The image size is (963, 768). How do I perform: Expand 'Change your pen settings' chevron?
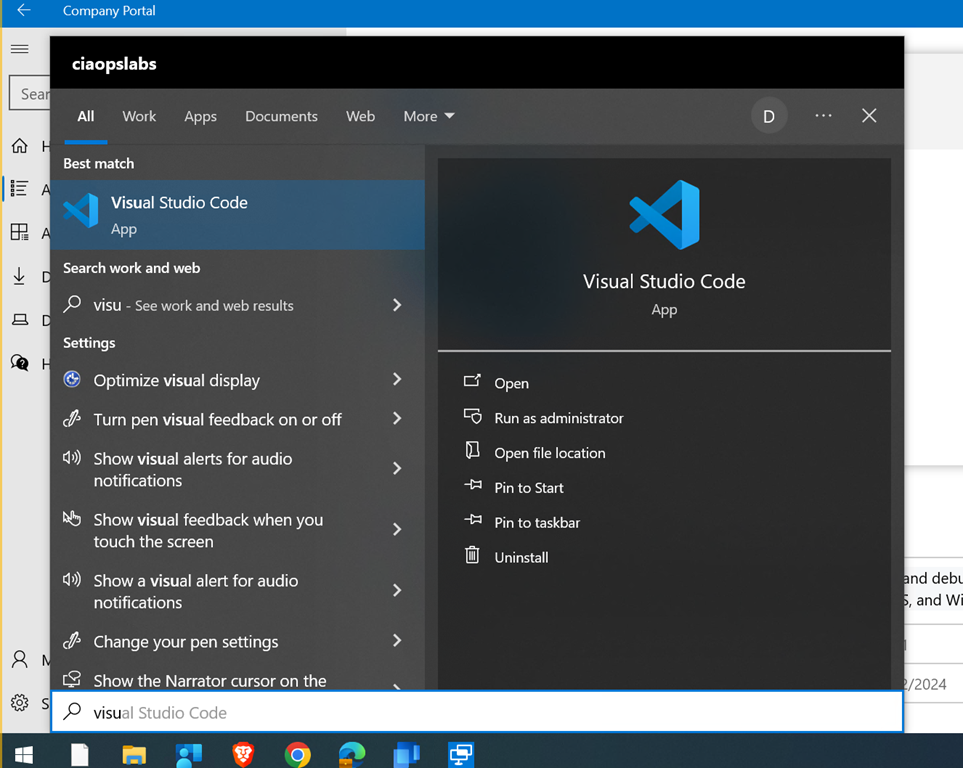point(397,641)
